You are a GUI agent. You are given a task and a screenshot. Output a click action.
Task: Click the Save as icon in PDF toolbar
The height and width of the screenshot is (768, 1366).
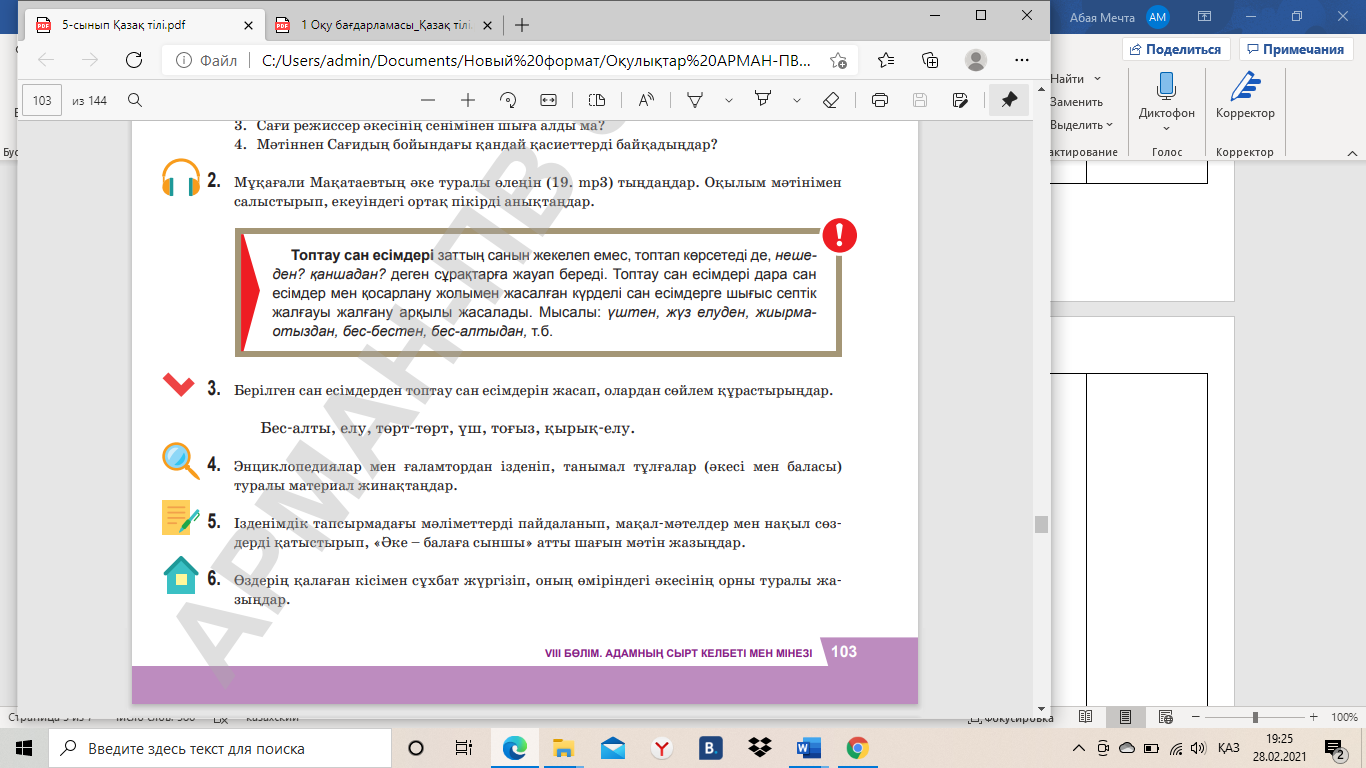click(960, 100)
